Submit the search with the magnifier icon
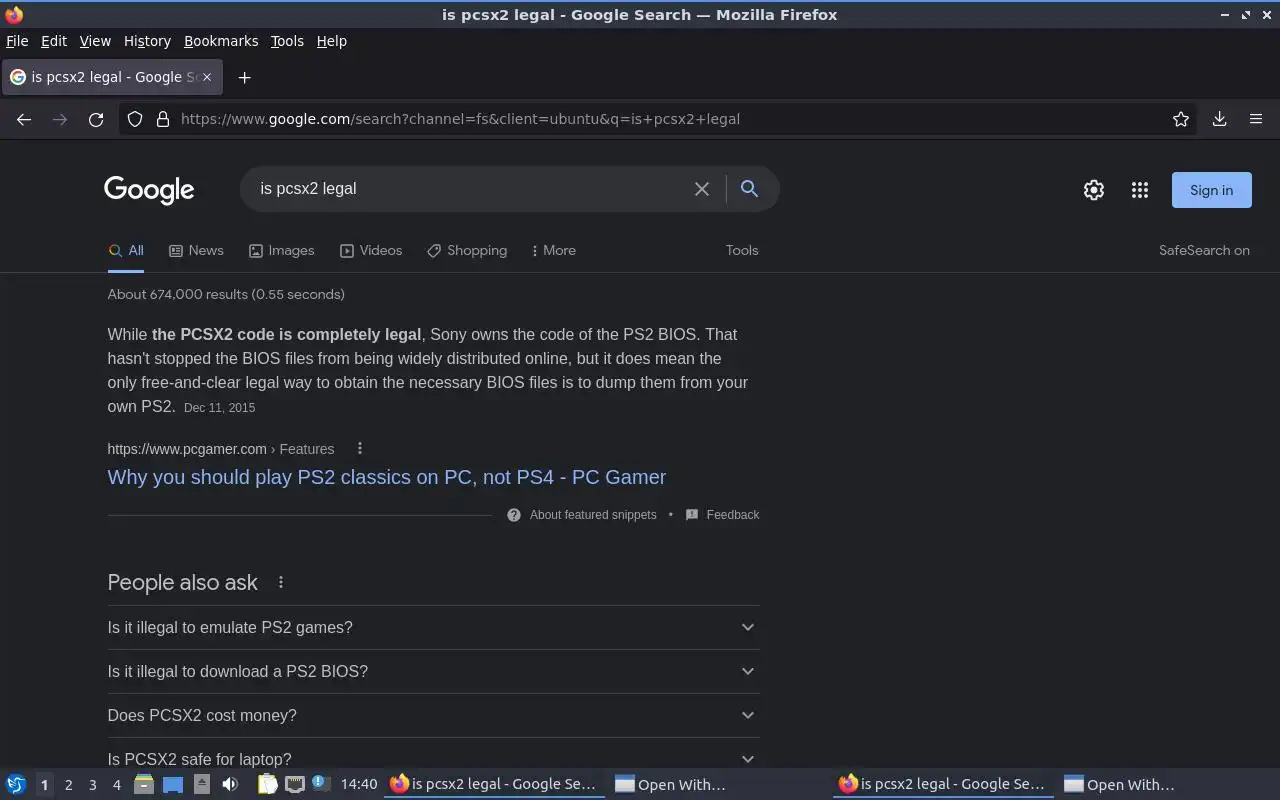 [749, 188]
